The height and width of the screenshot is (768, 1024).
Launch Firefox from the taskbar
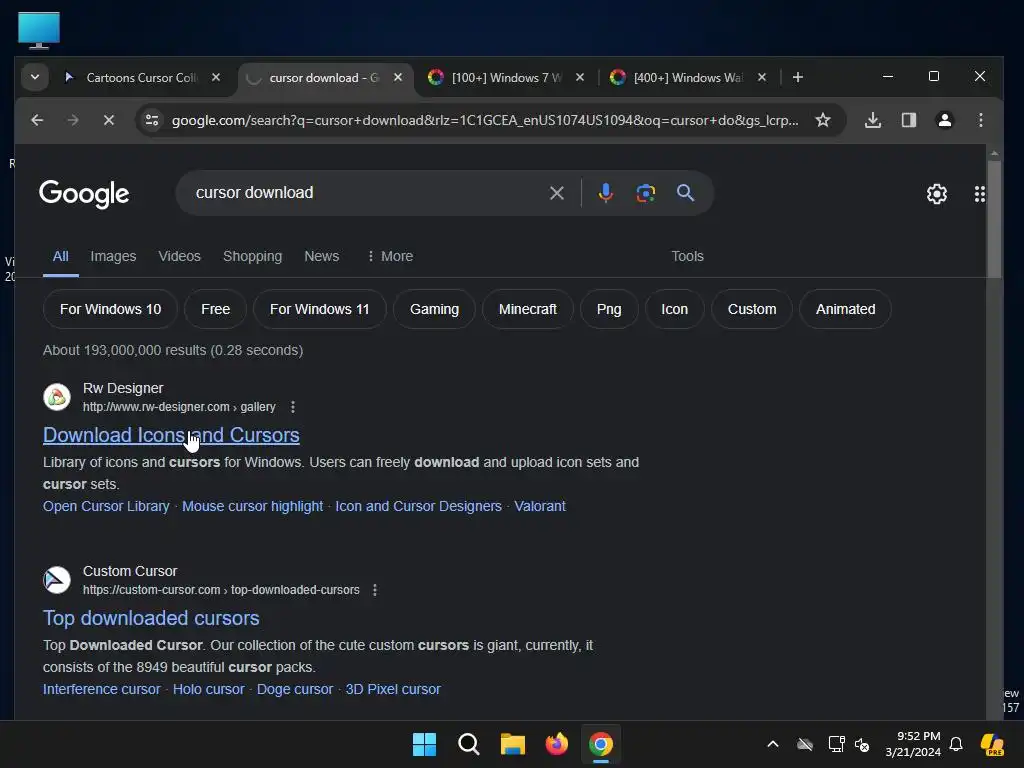click(557, 744)
